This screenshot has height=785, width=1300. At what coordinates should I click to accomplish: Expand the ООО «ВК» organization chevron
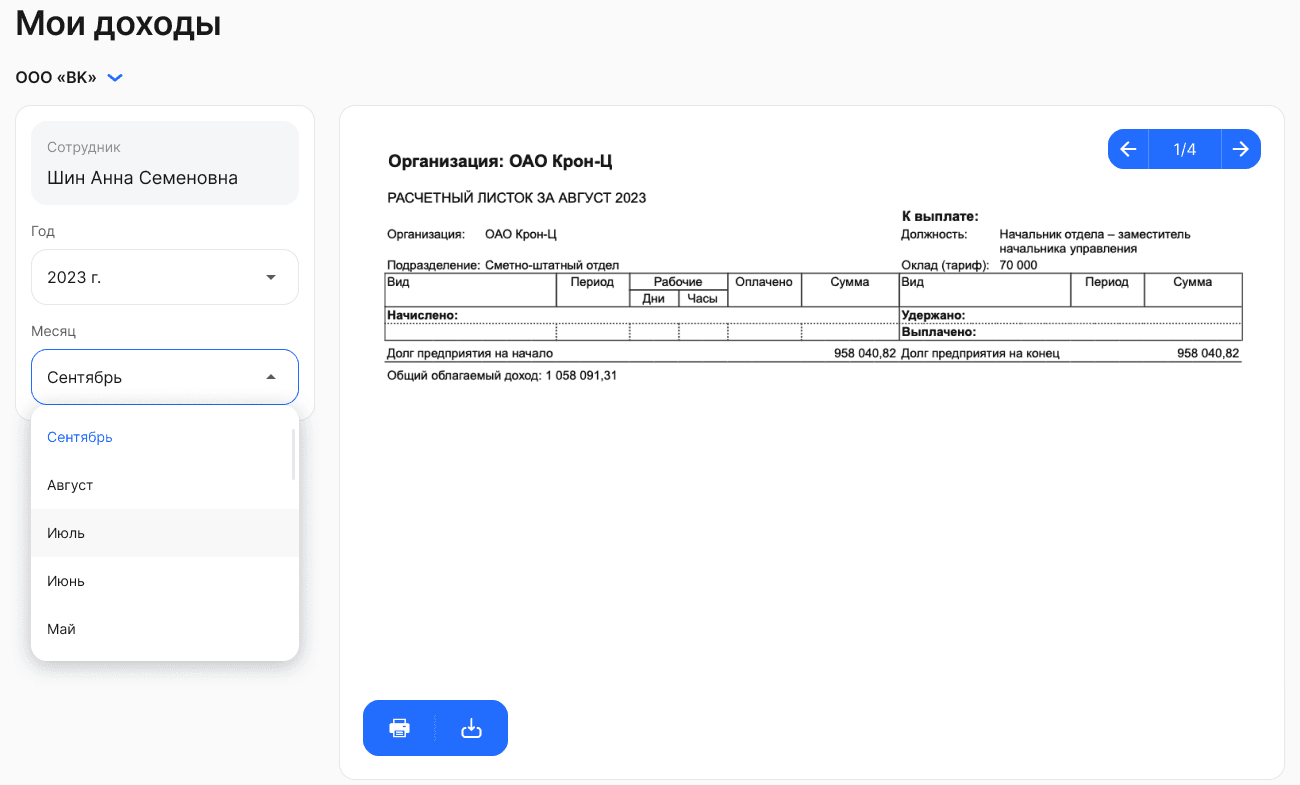(x=115, y=77)
